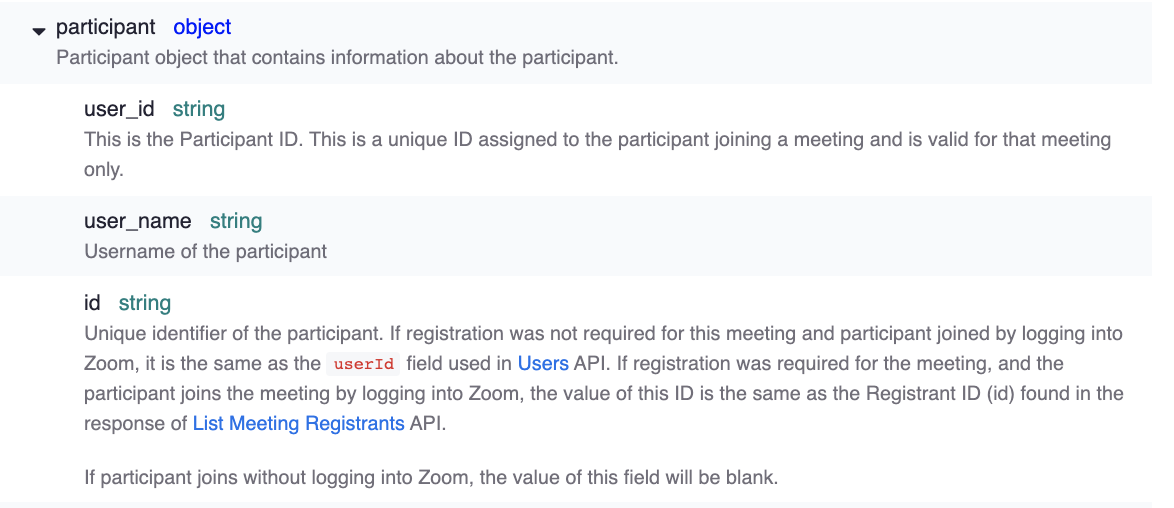Click the 'field will be blank' text
Viewport: 1174px width, 508px height.
(x=700, y=477)
